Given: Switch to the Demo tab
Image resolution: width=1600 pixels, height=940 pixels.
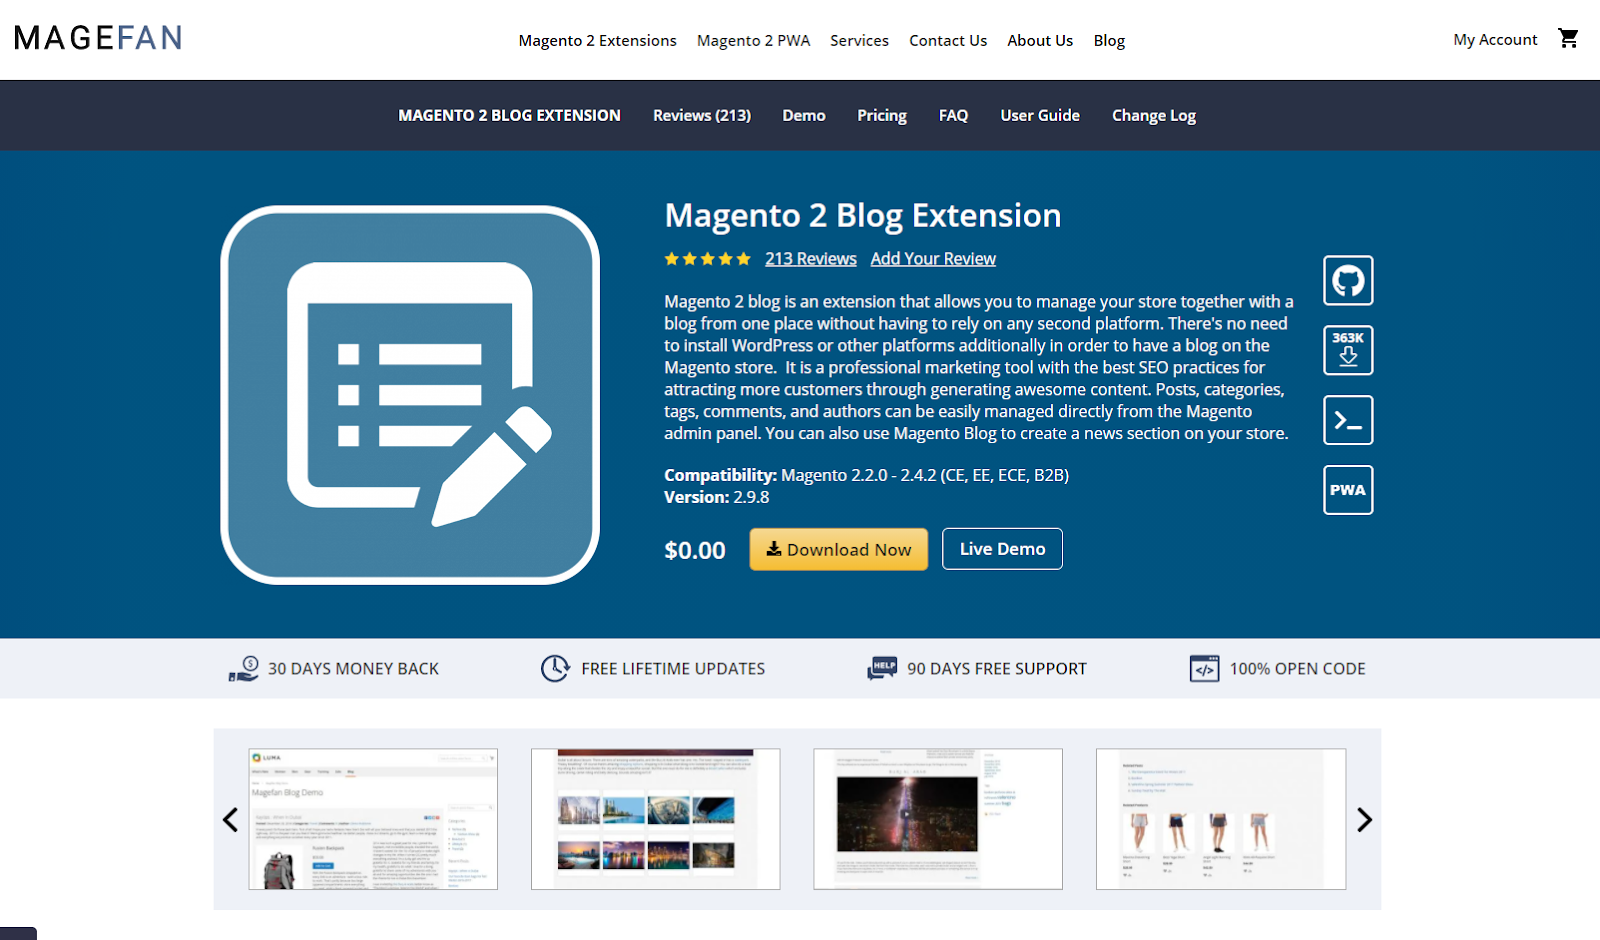Looking at the screenshot, I should [804, 116].
